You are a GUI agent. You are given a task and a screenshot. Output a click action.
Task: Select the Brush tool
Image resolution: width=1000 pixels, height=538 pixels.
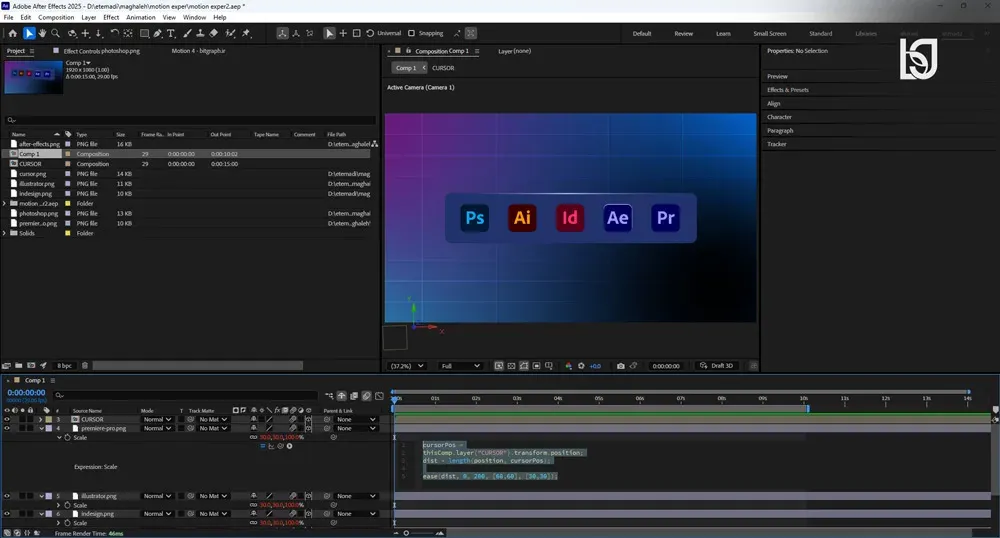(188, 33)
